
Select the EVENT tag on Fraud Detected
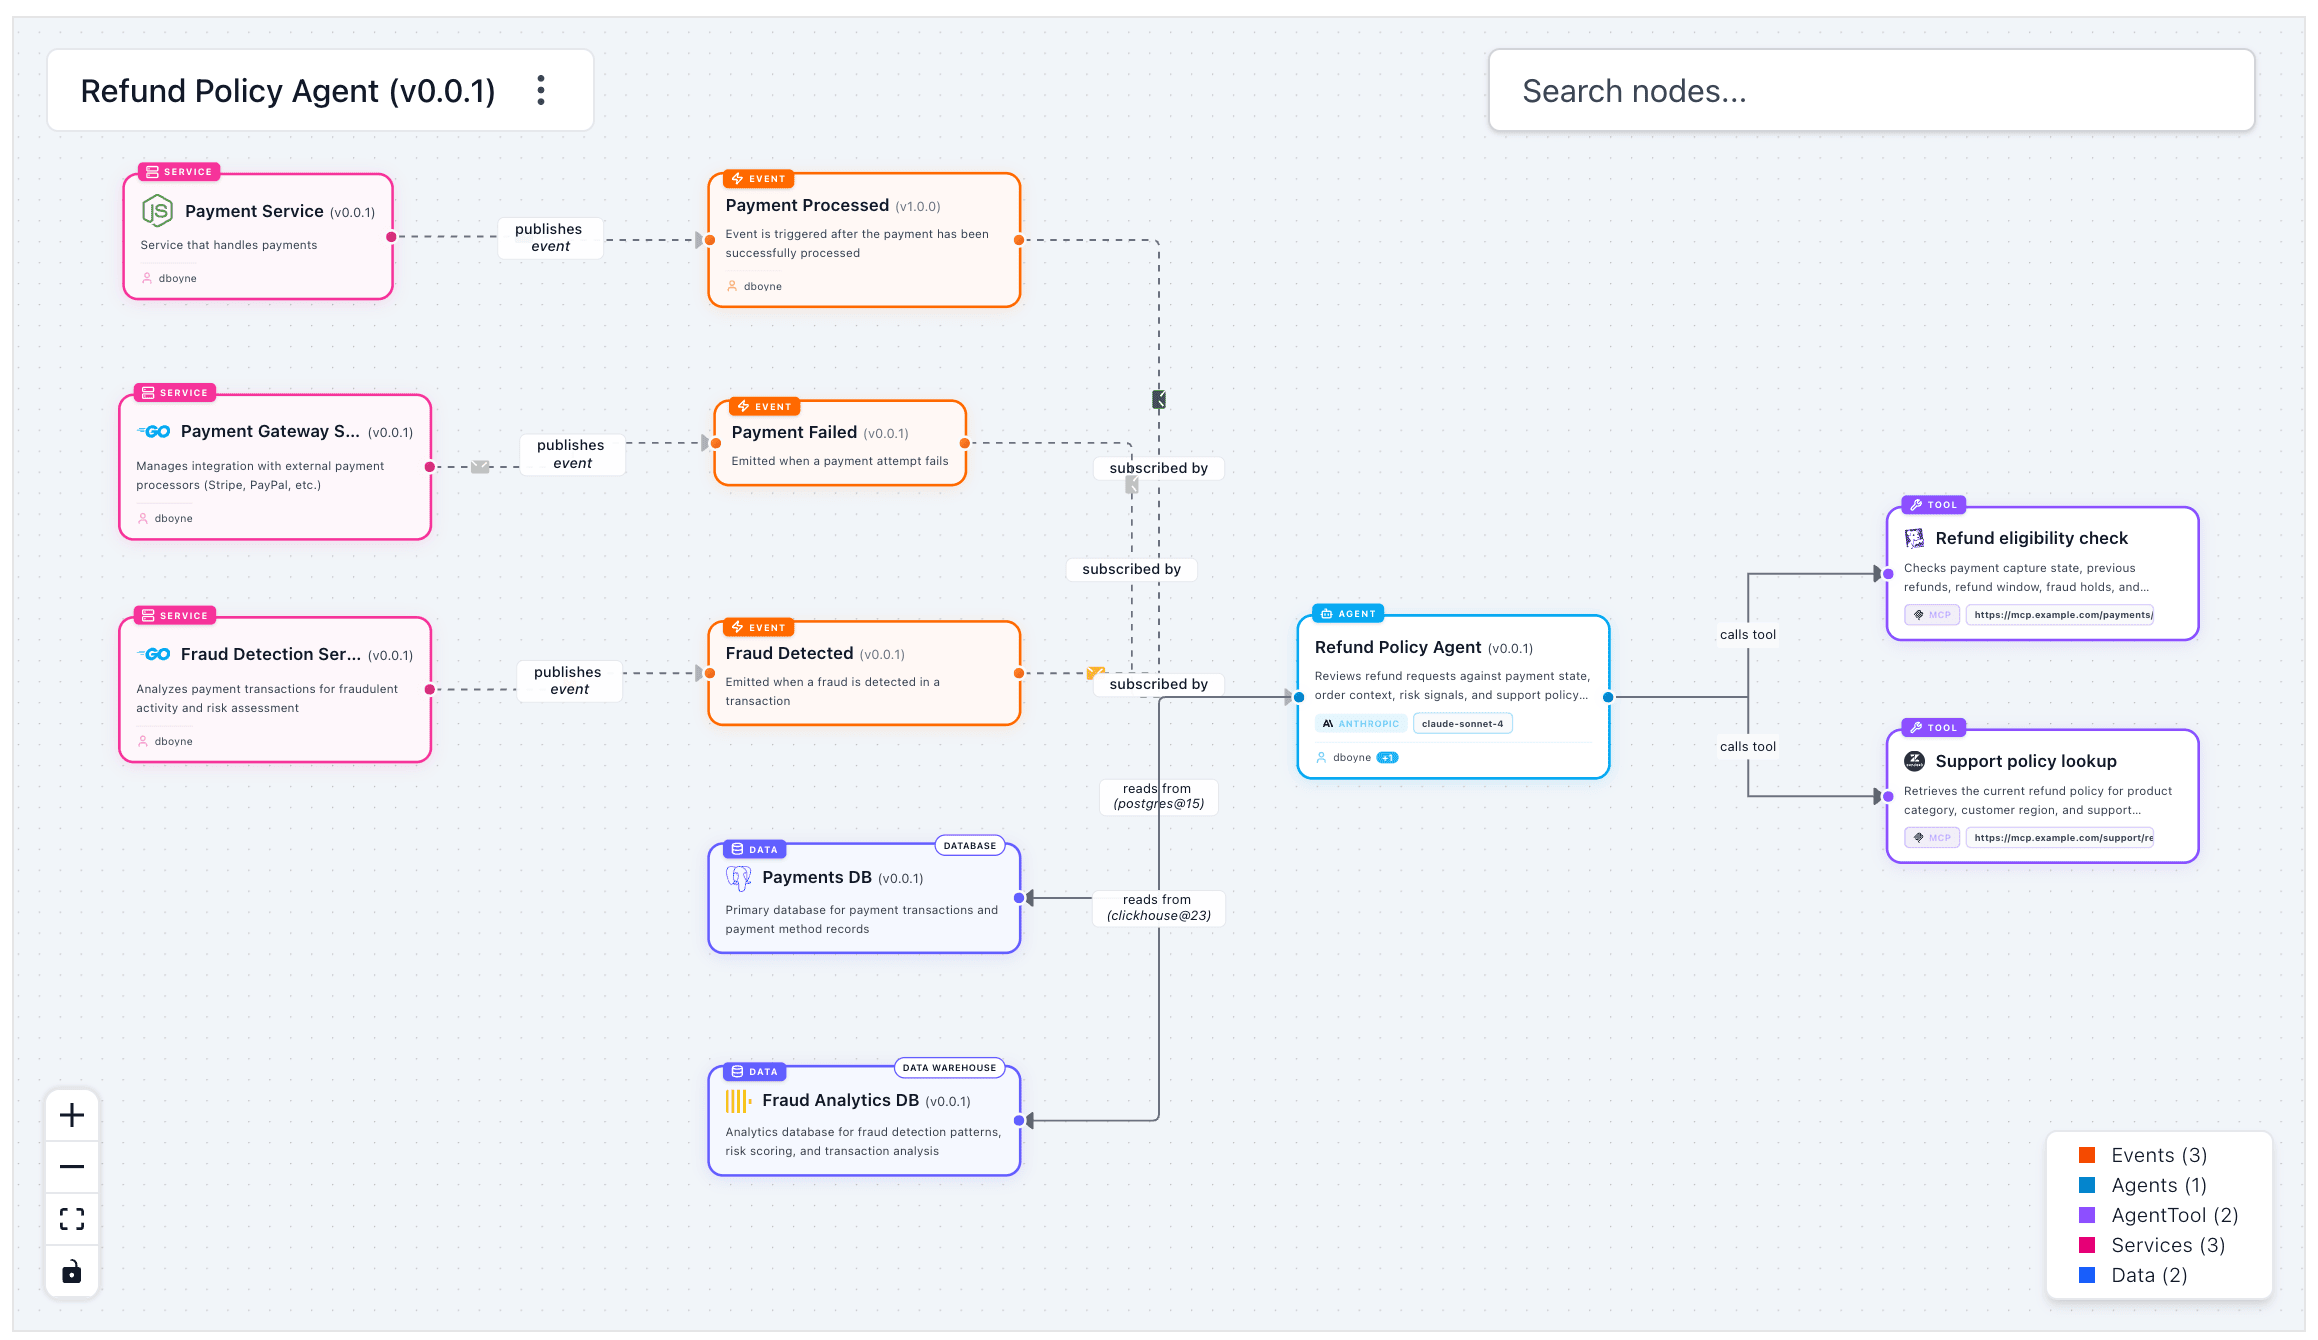click(758, 627)
